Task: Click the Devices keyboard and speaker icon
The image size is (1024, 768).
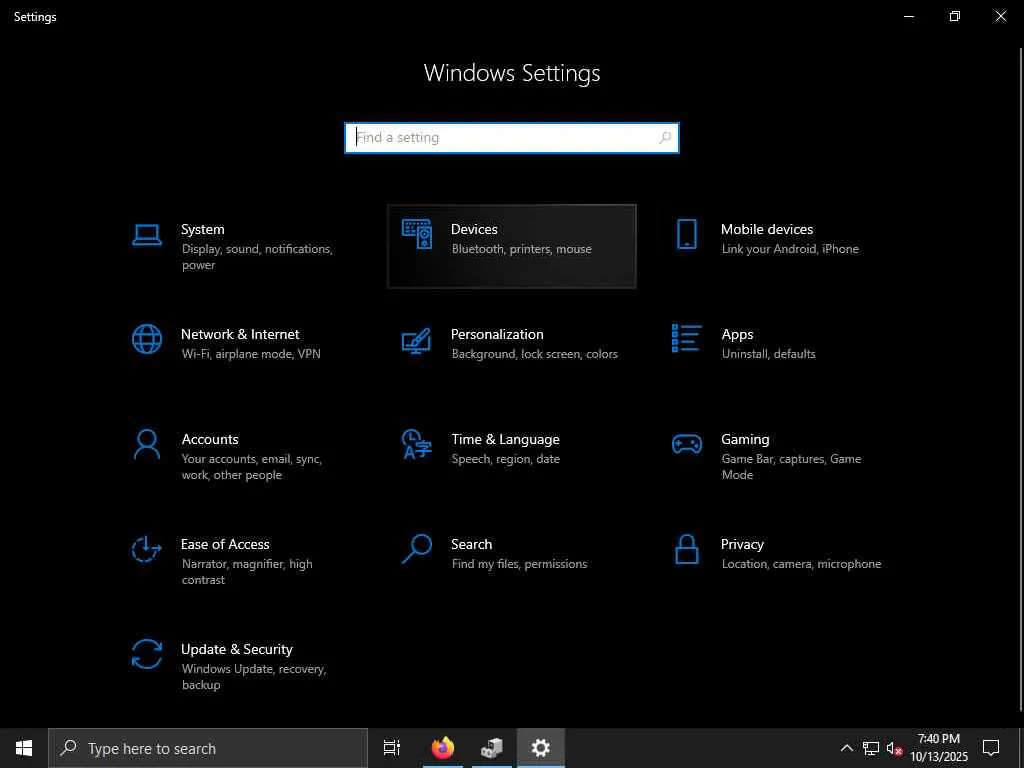Action: tap(417, 234)
